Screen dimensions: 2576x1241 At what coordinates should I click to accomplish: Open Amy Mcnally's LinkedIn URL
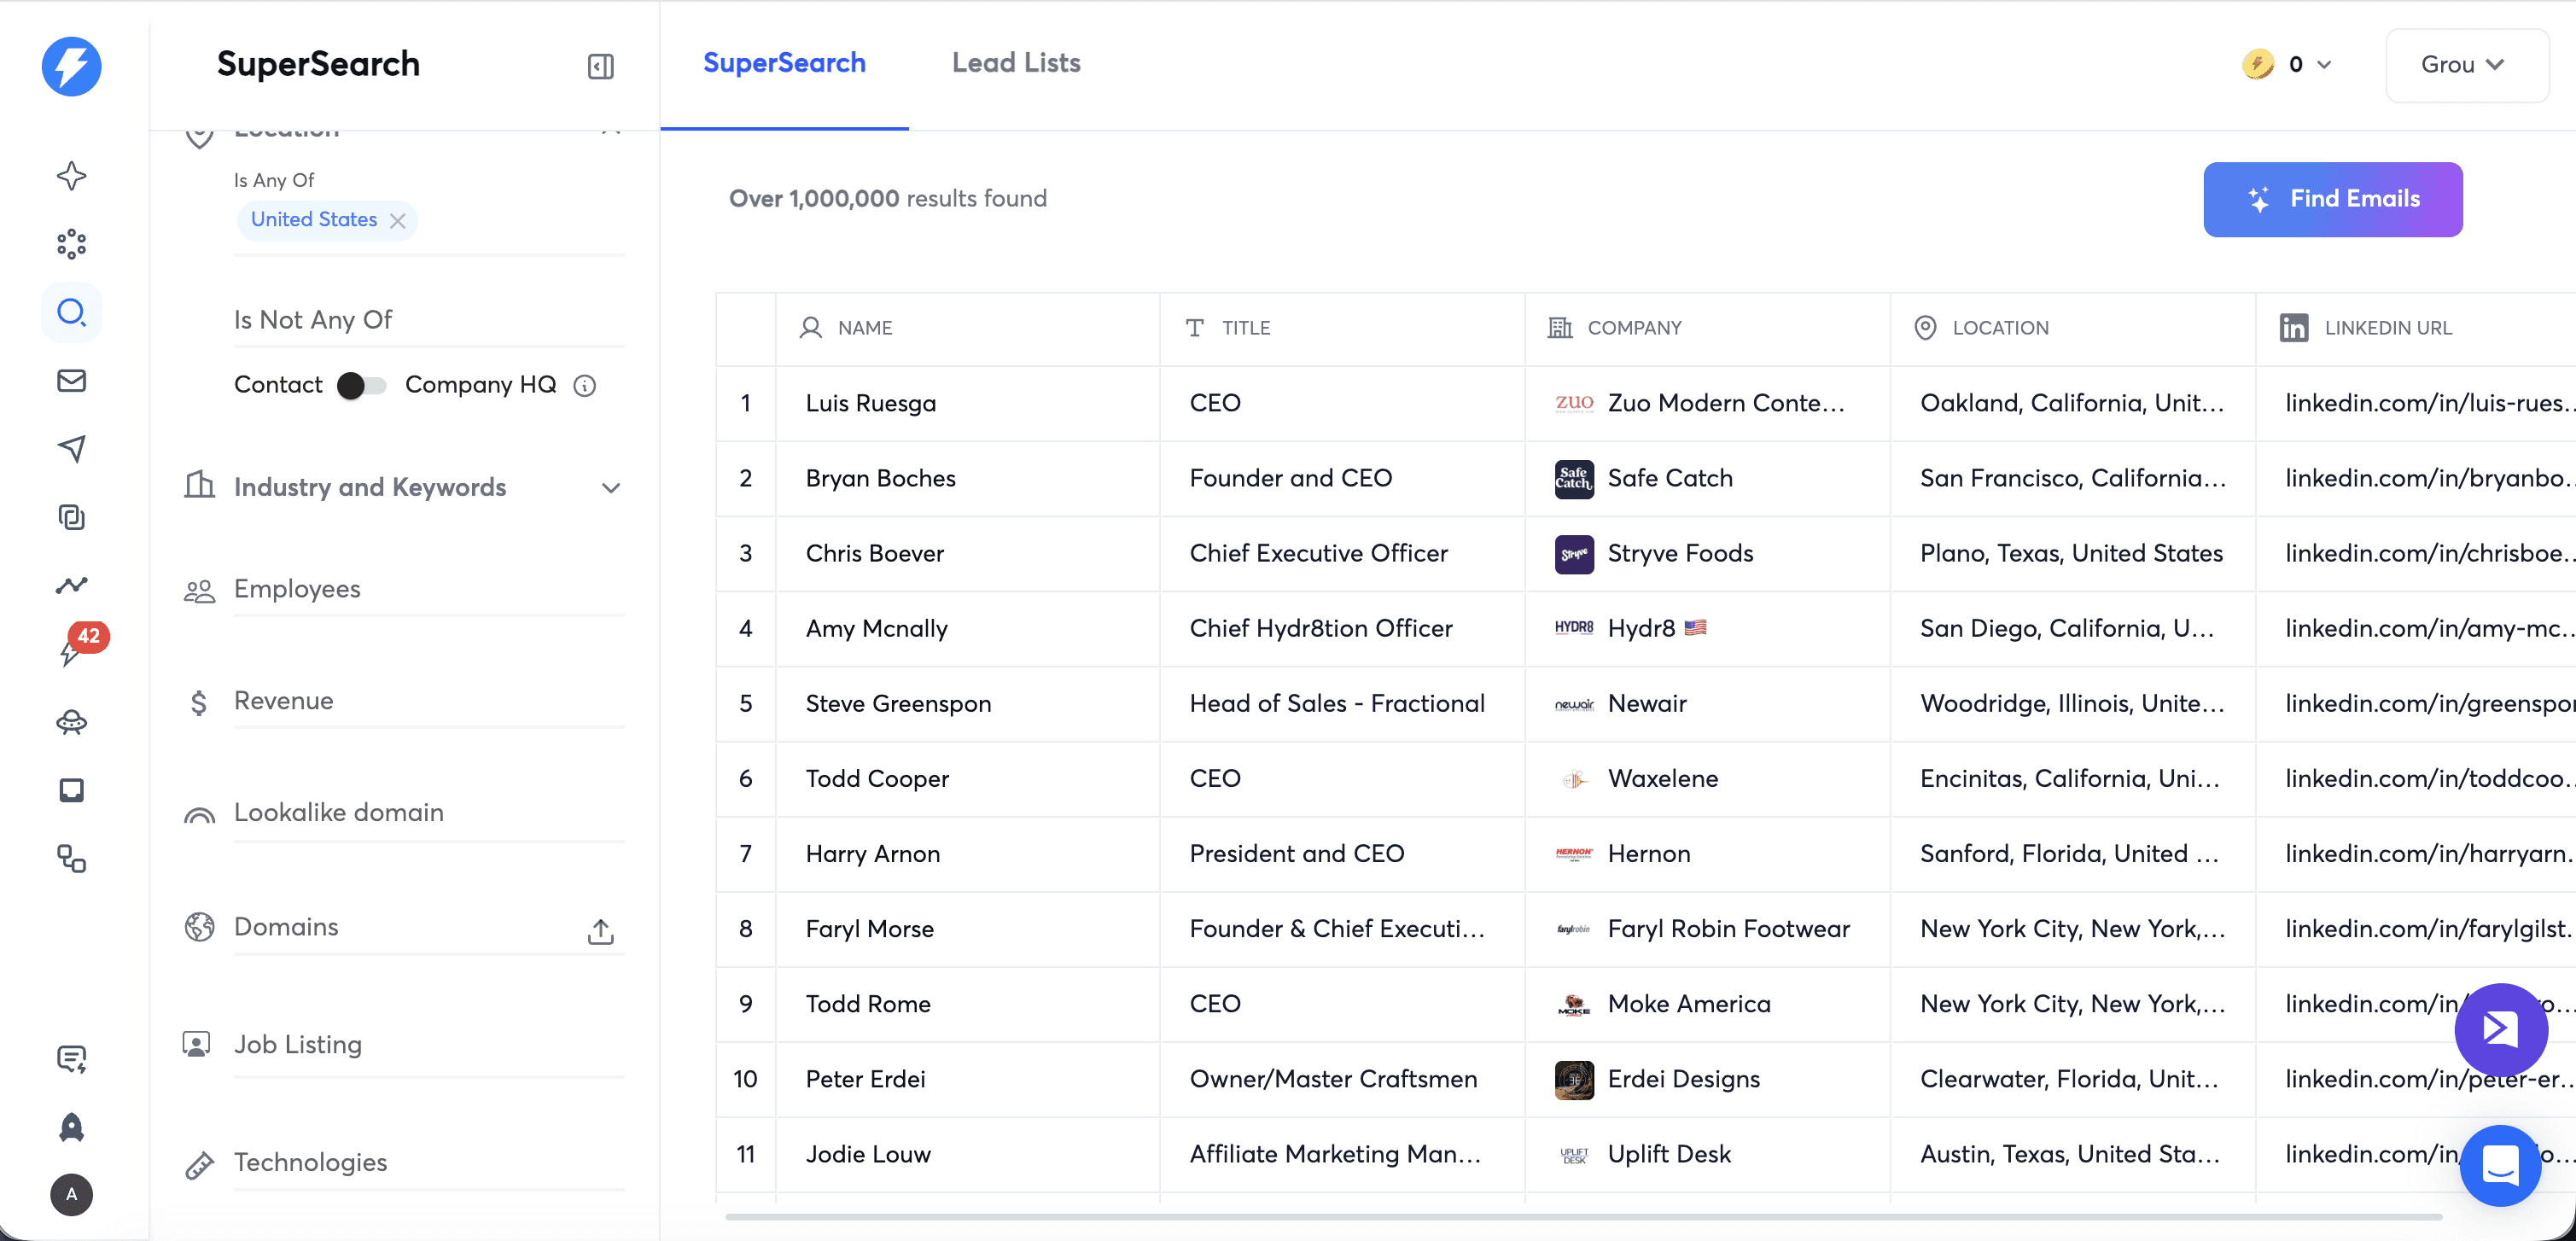tap(2428, 628)
